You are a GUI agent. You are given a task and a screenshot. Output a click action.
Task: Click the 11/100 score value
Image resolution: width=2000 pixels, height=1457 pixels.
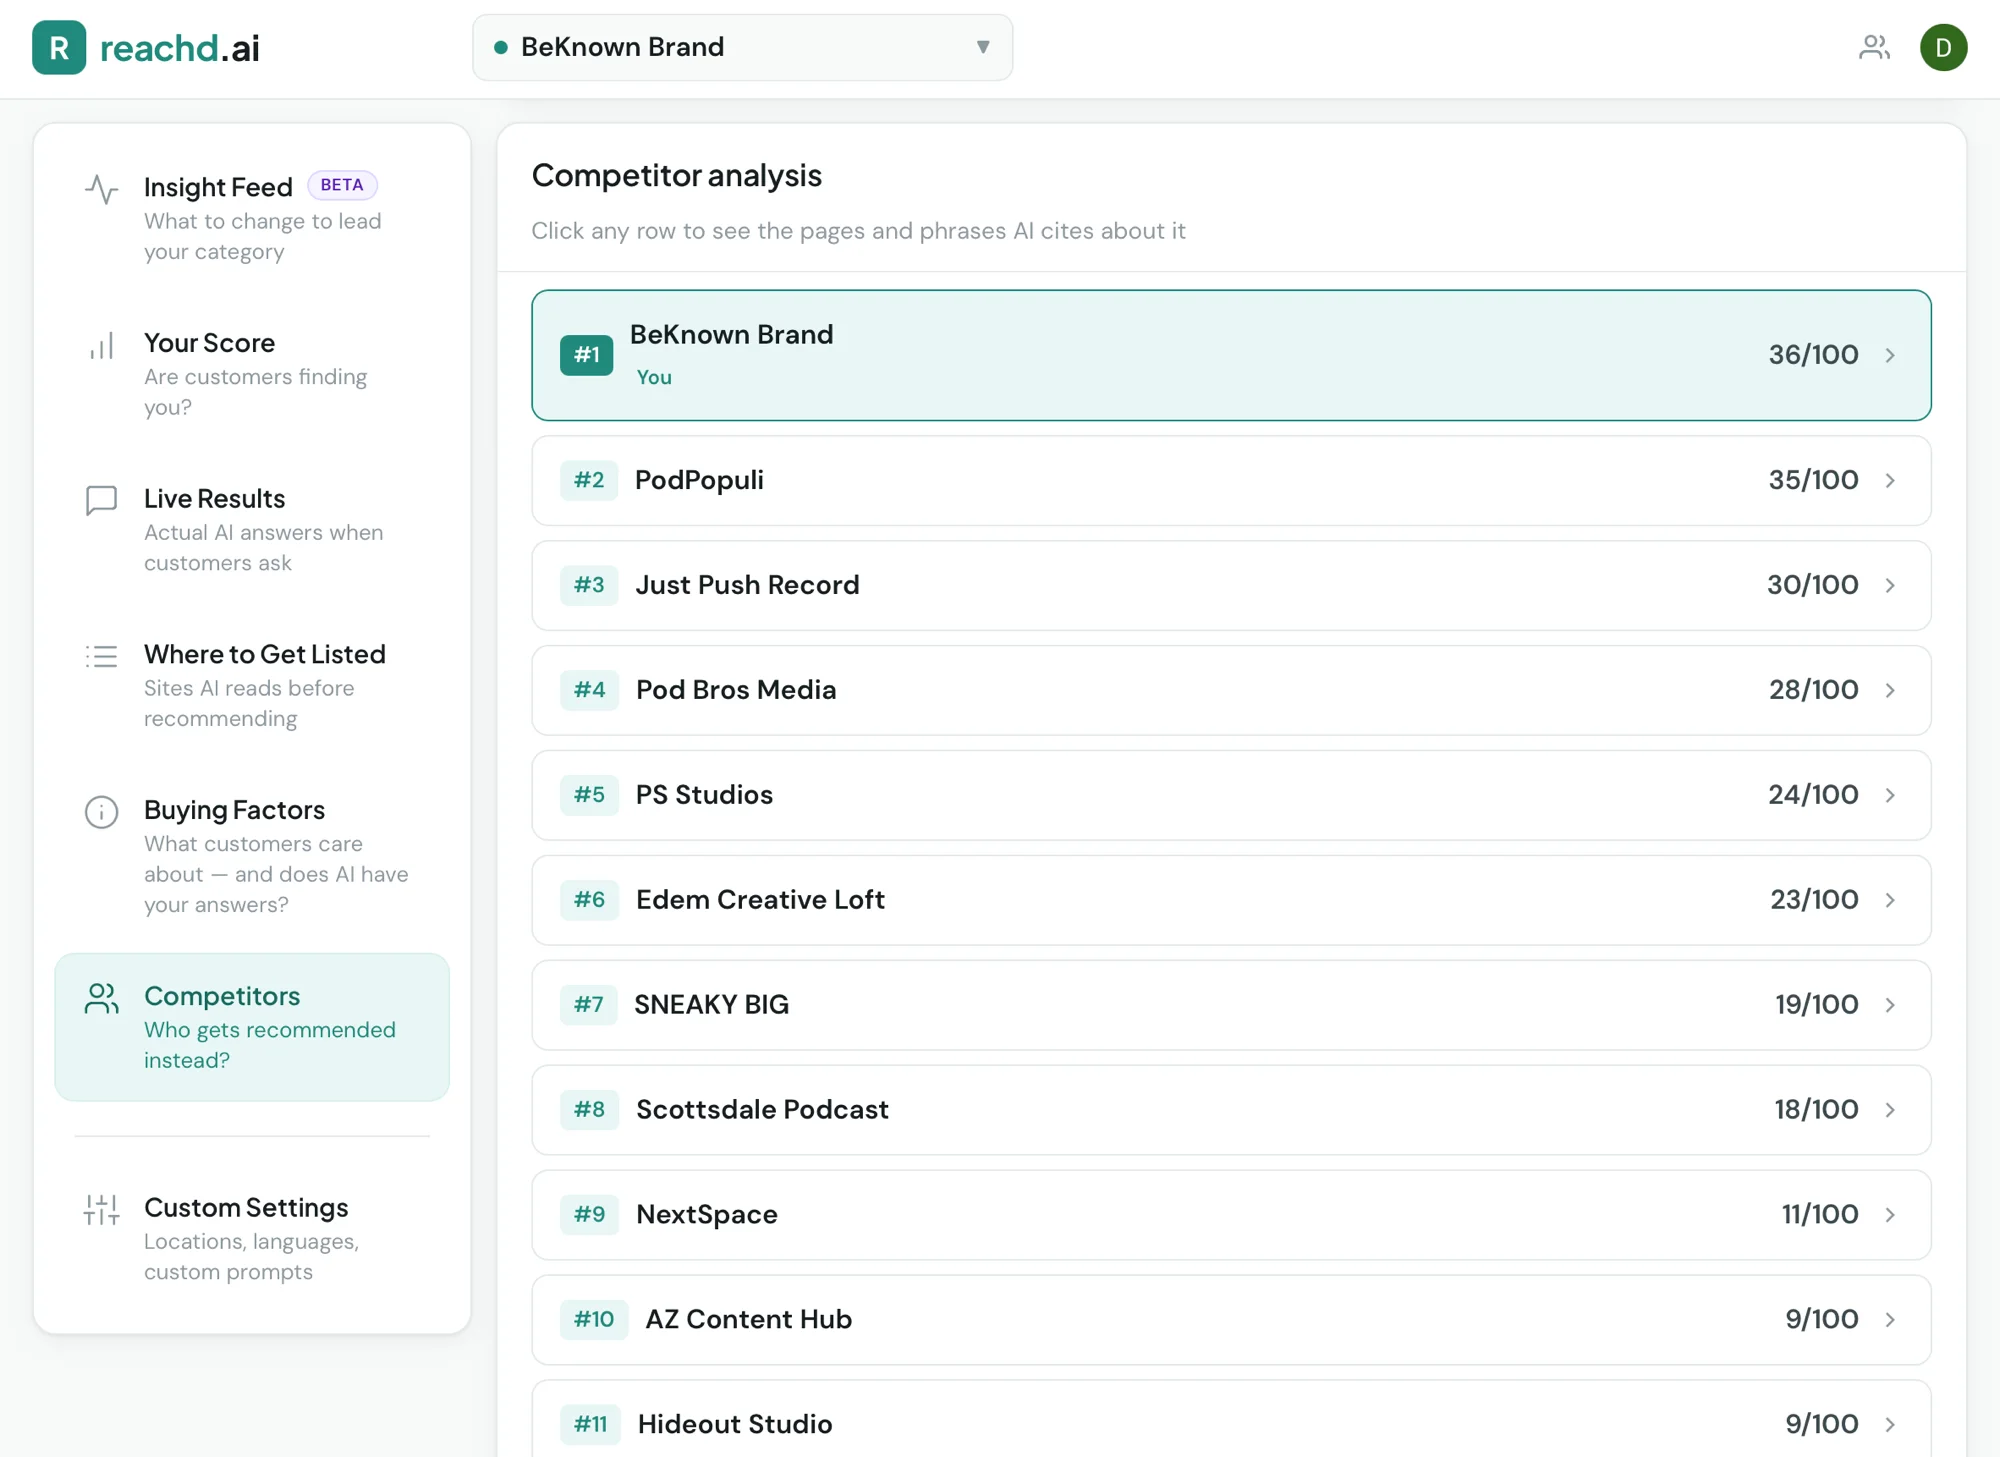[1819, 1215]
